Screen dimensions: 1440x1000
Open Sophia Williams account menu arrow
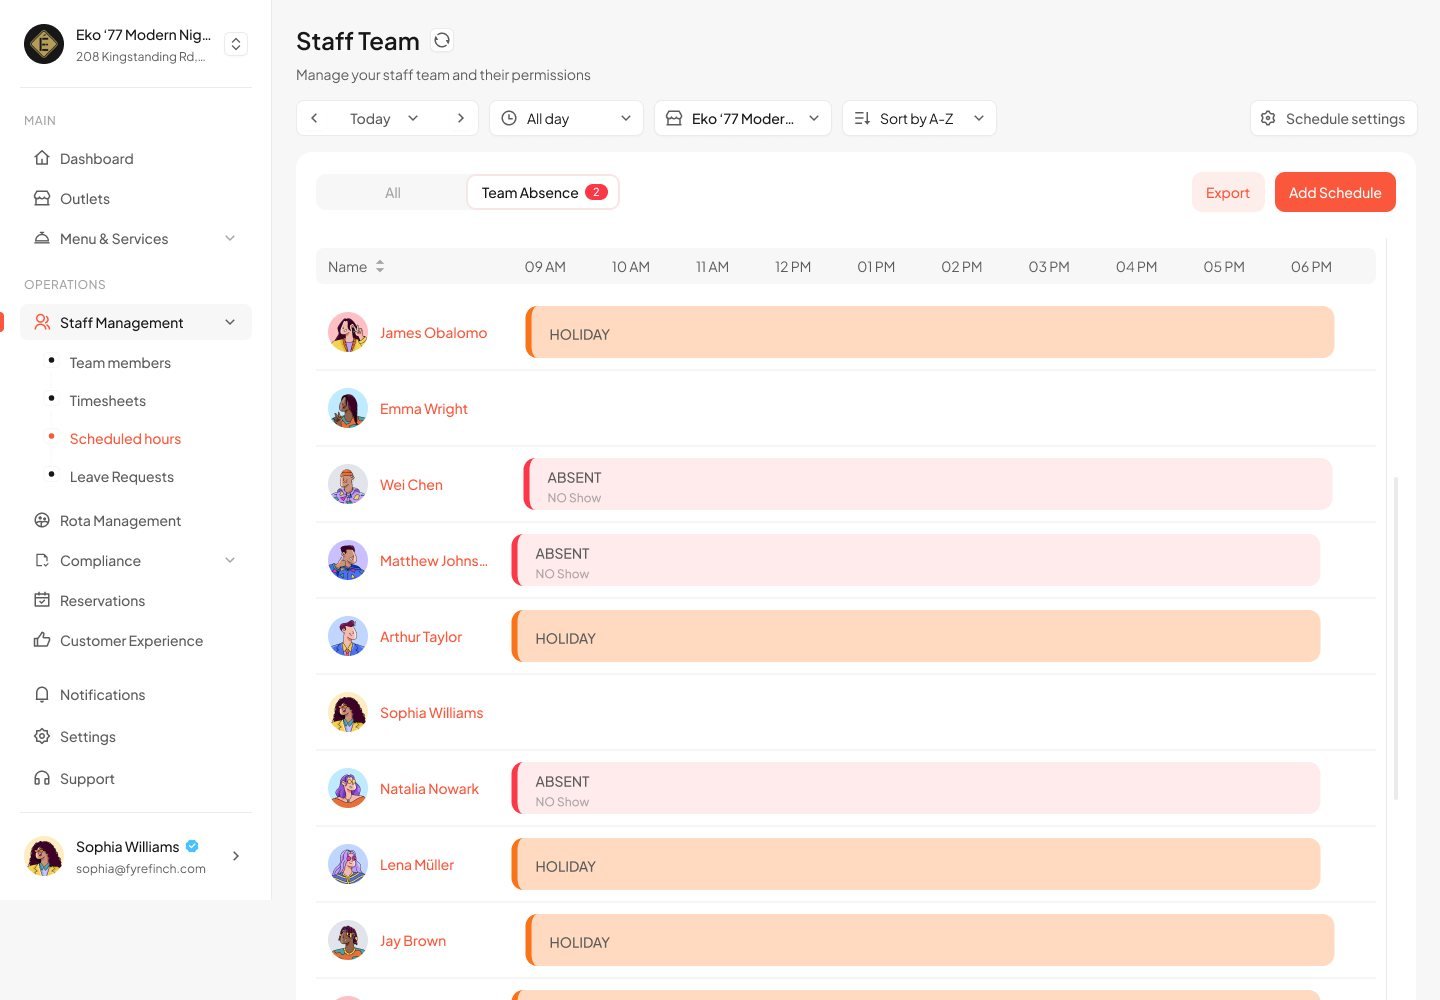pyautogui.click(x=236, y=856)
